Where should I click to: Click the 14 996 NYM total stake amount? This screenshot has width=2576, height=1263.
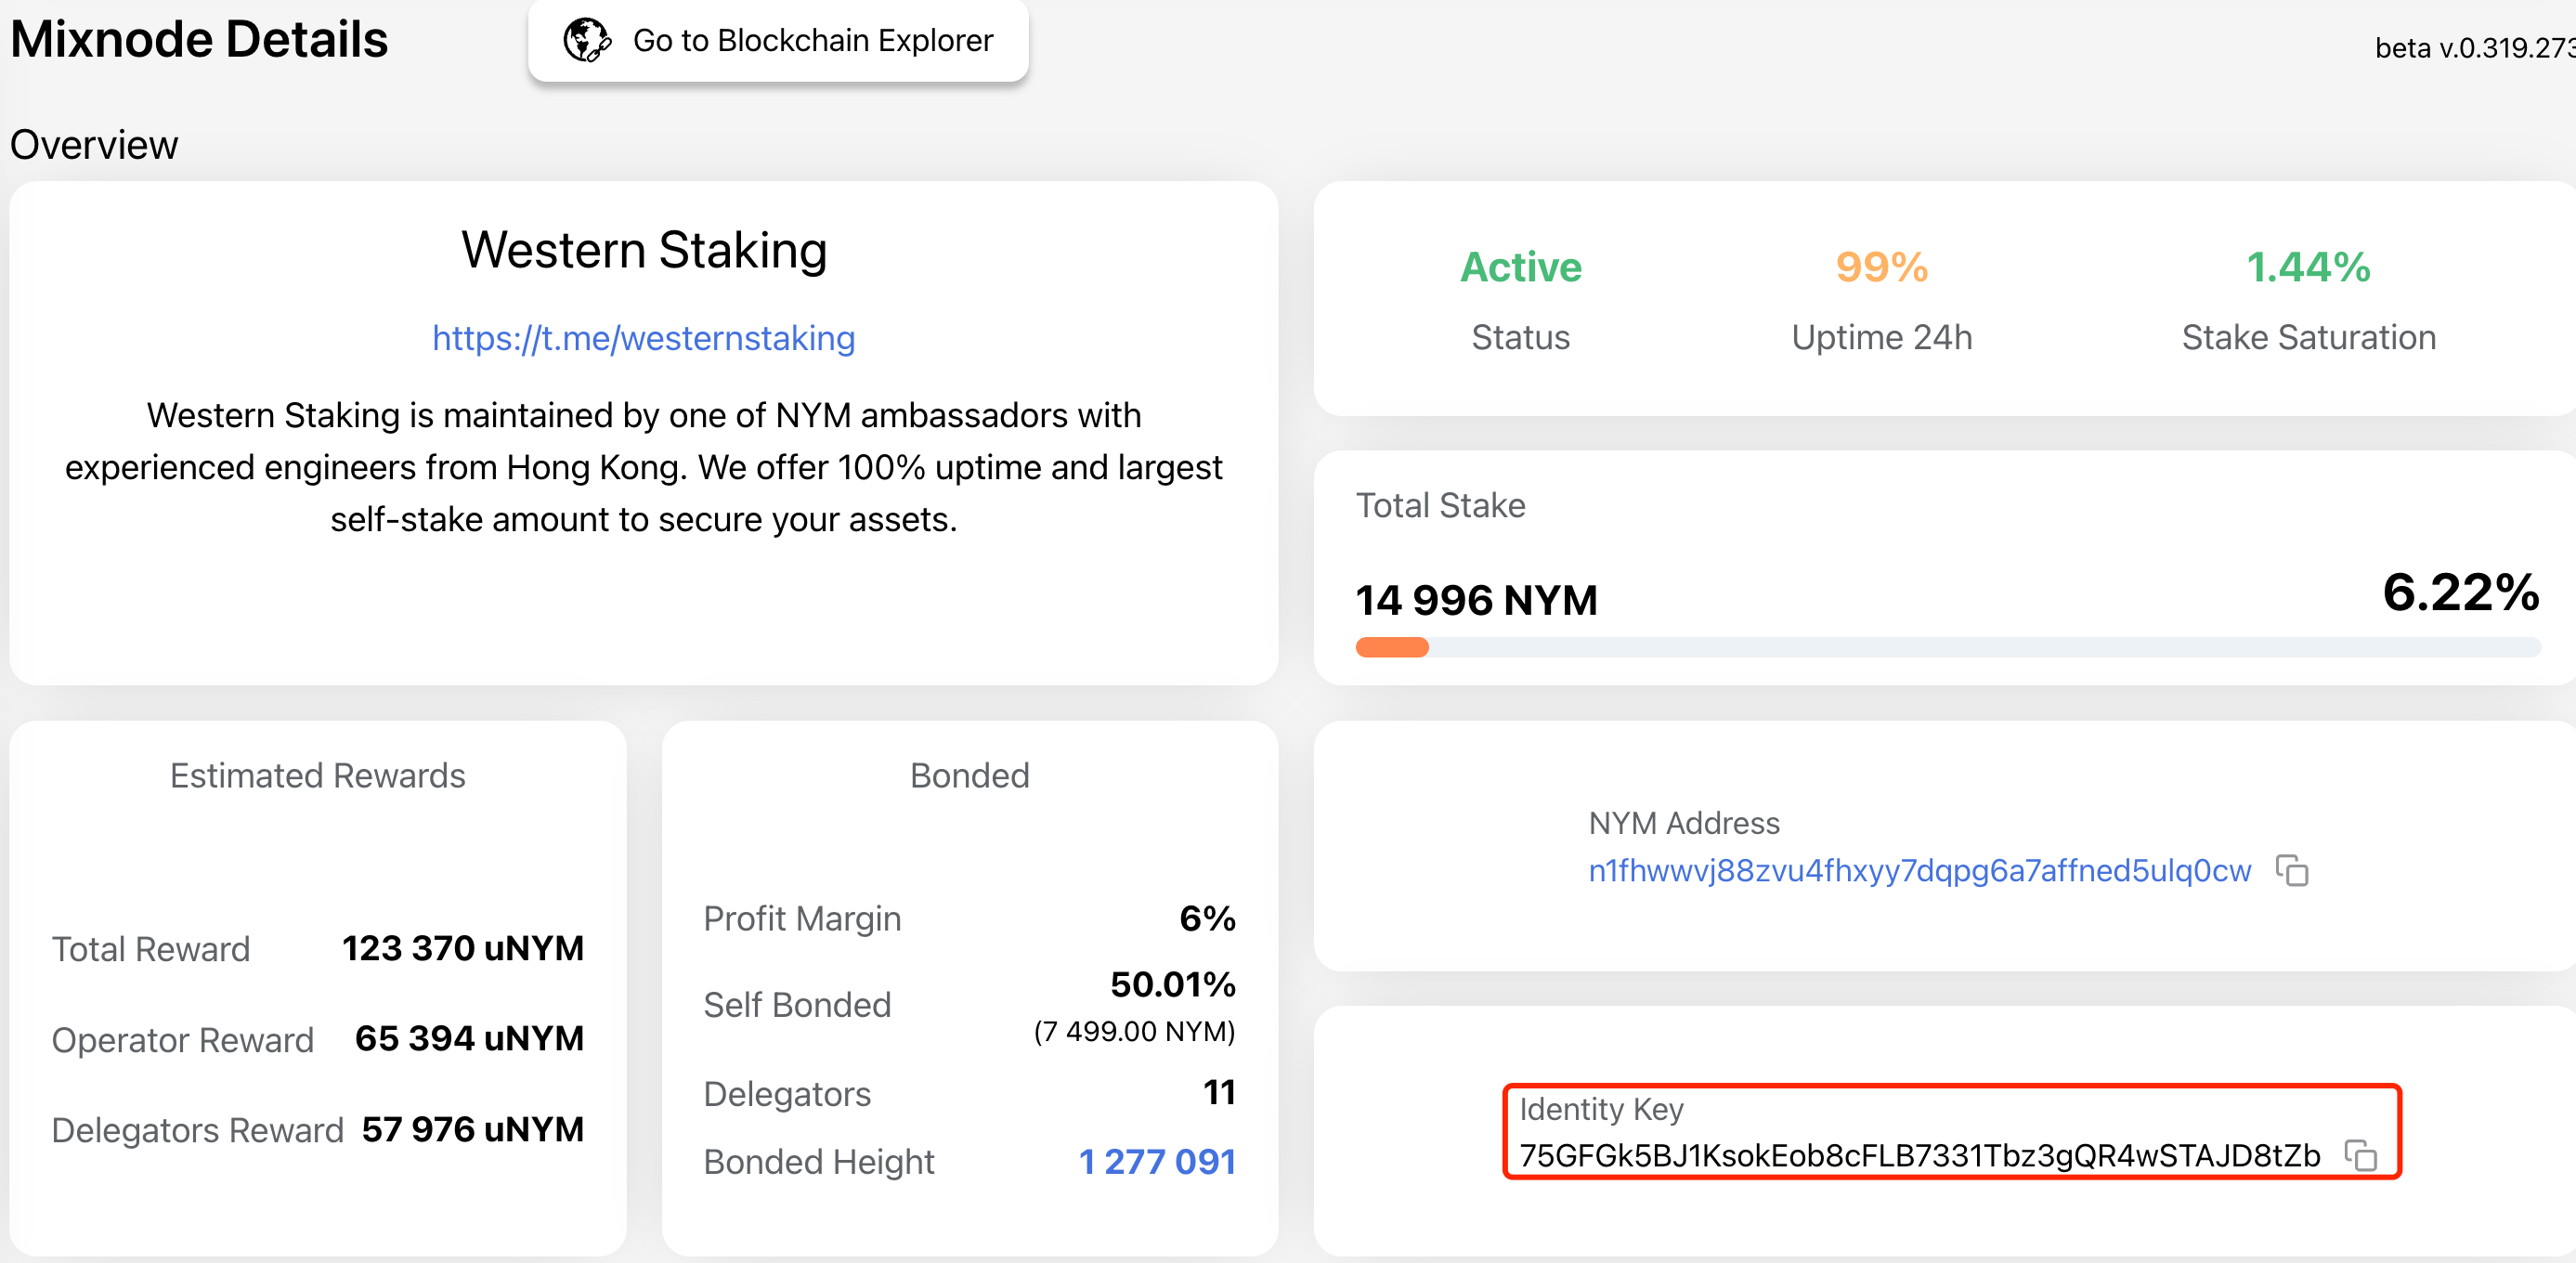coord(1476,600)
